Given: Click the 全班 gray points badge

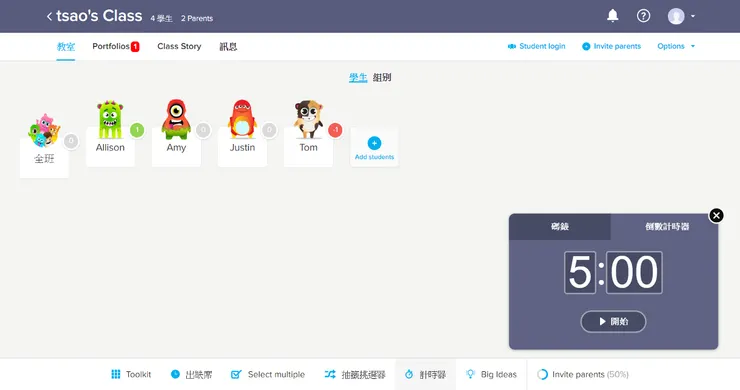Looking at the screenshot, I should (71, 141).
